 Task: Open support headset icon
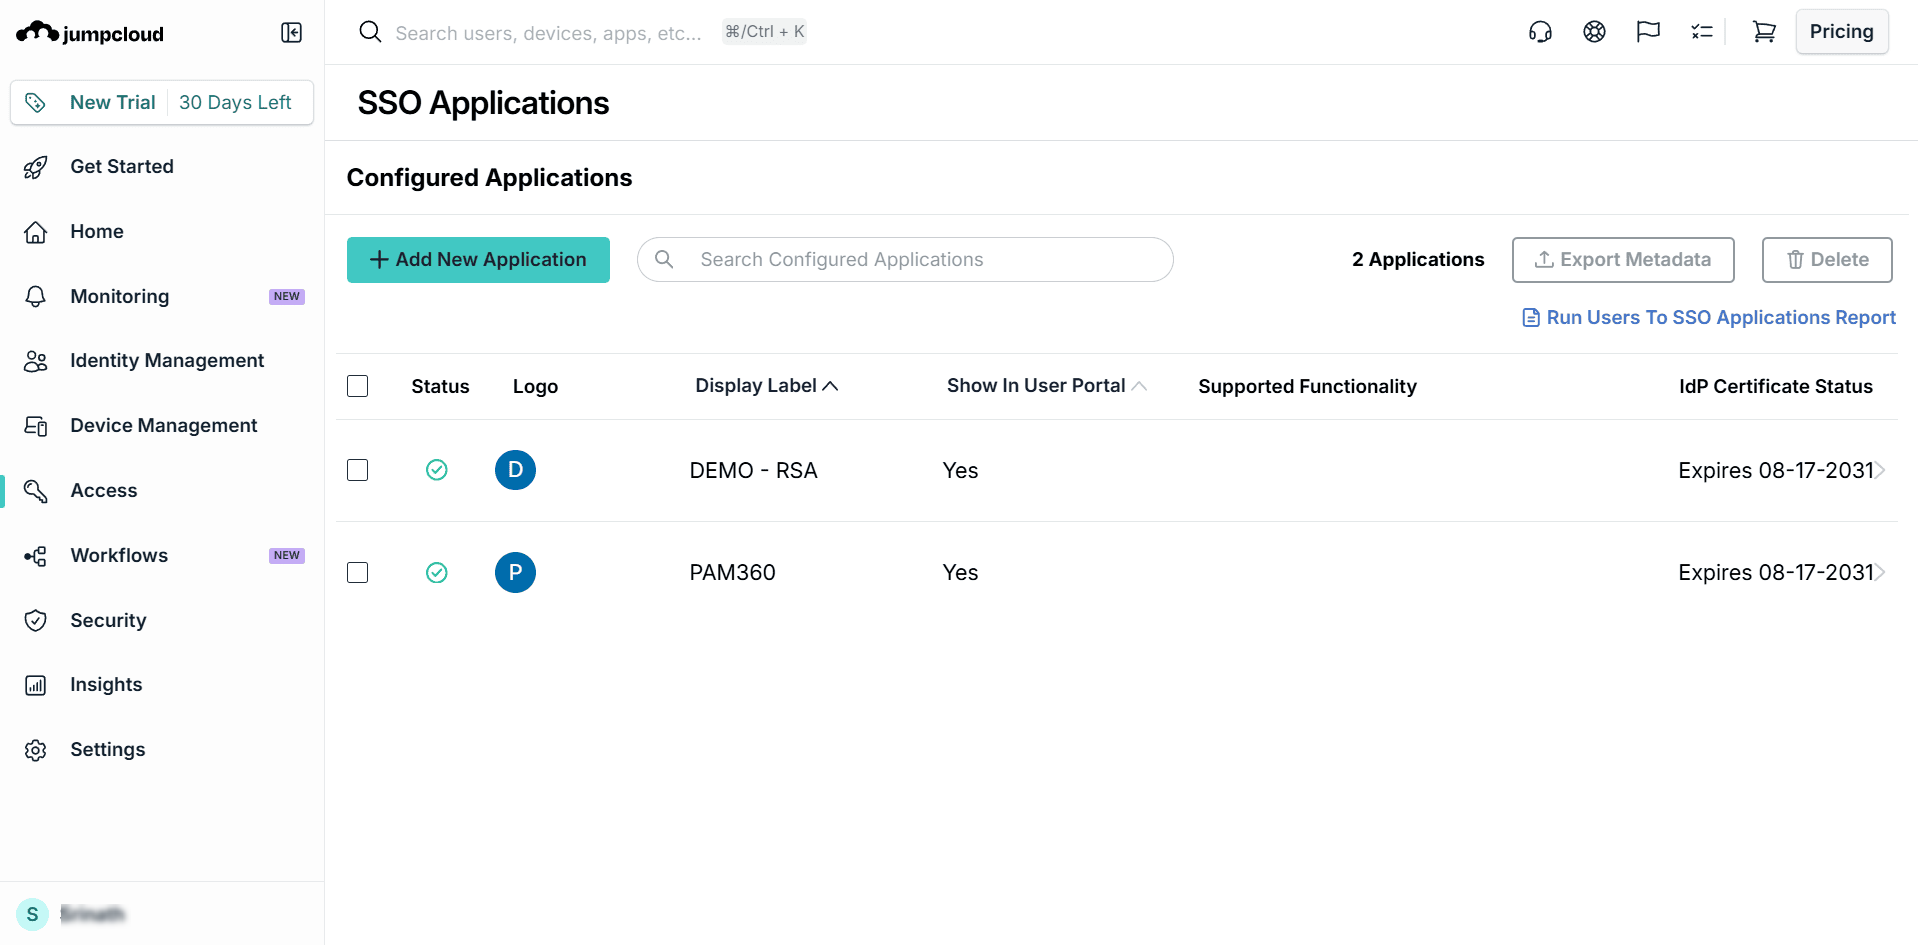1540,32
